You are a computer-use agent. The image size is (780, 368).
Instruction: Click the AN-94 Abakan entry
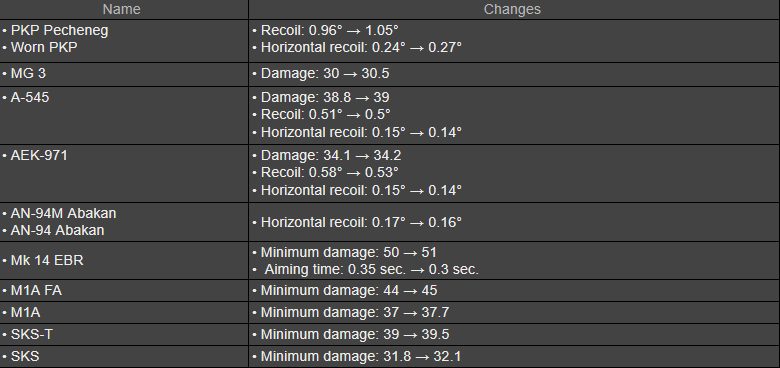57,231
